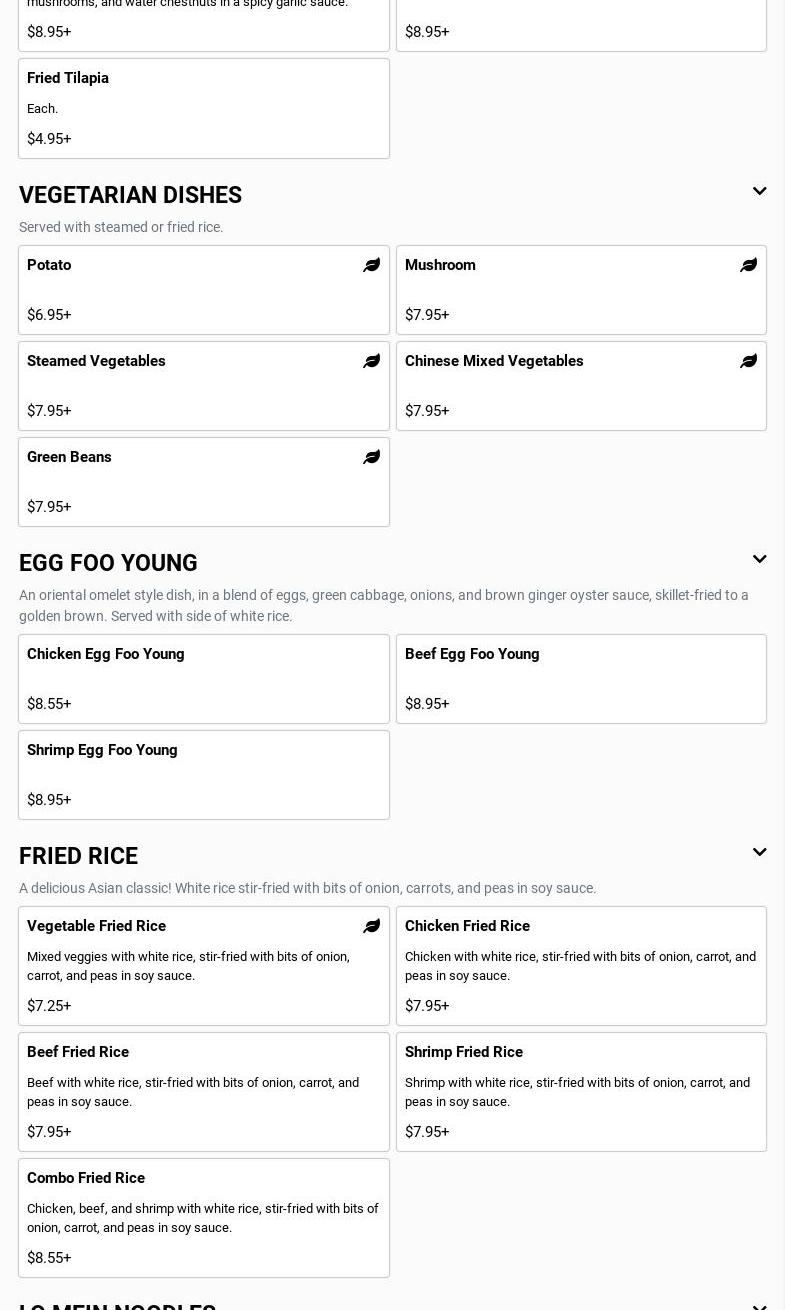
Task: Collapse the Vegetarian Dishes section
Action: click(x=759, y=191)
